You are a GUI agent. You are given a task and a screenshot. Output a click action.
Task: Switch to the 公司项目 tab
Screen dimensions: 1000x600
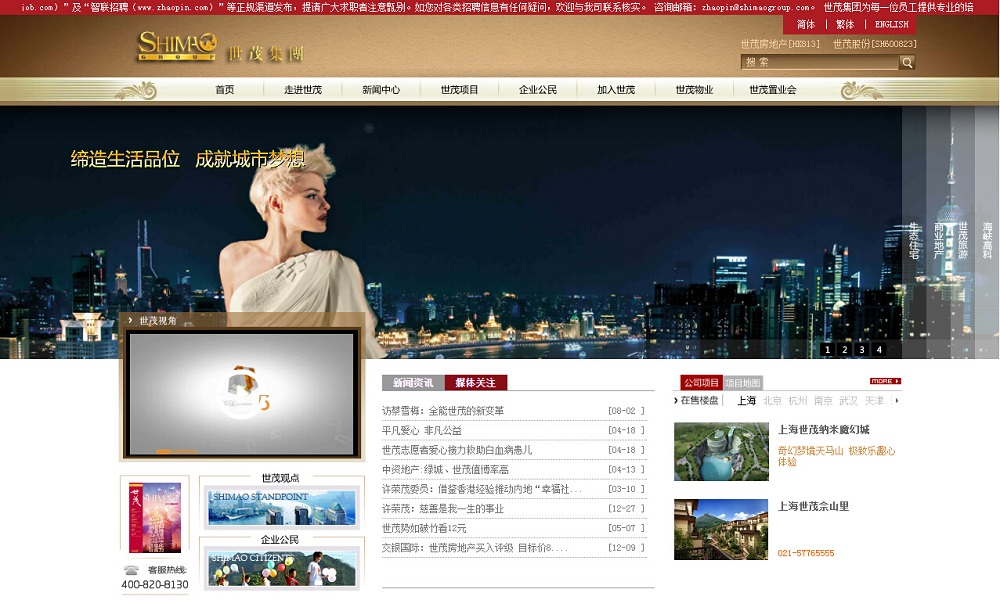[702, 383]
